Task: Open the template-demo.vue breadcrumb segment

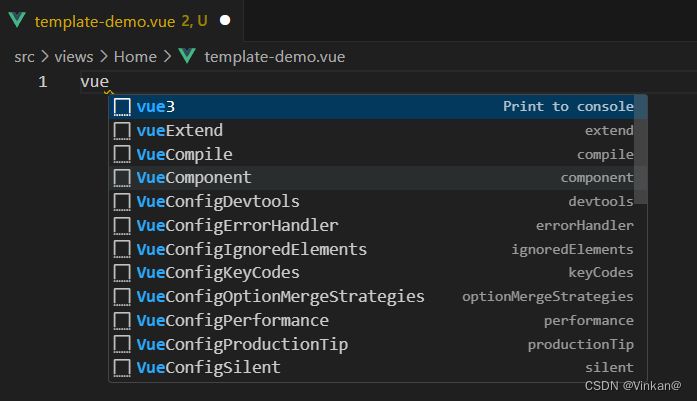Action: [274, 57]
